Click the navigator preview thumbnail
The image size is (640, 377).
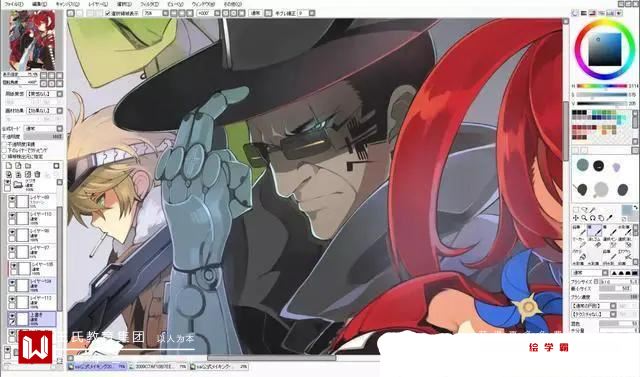(x=32, y=40)
